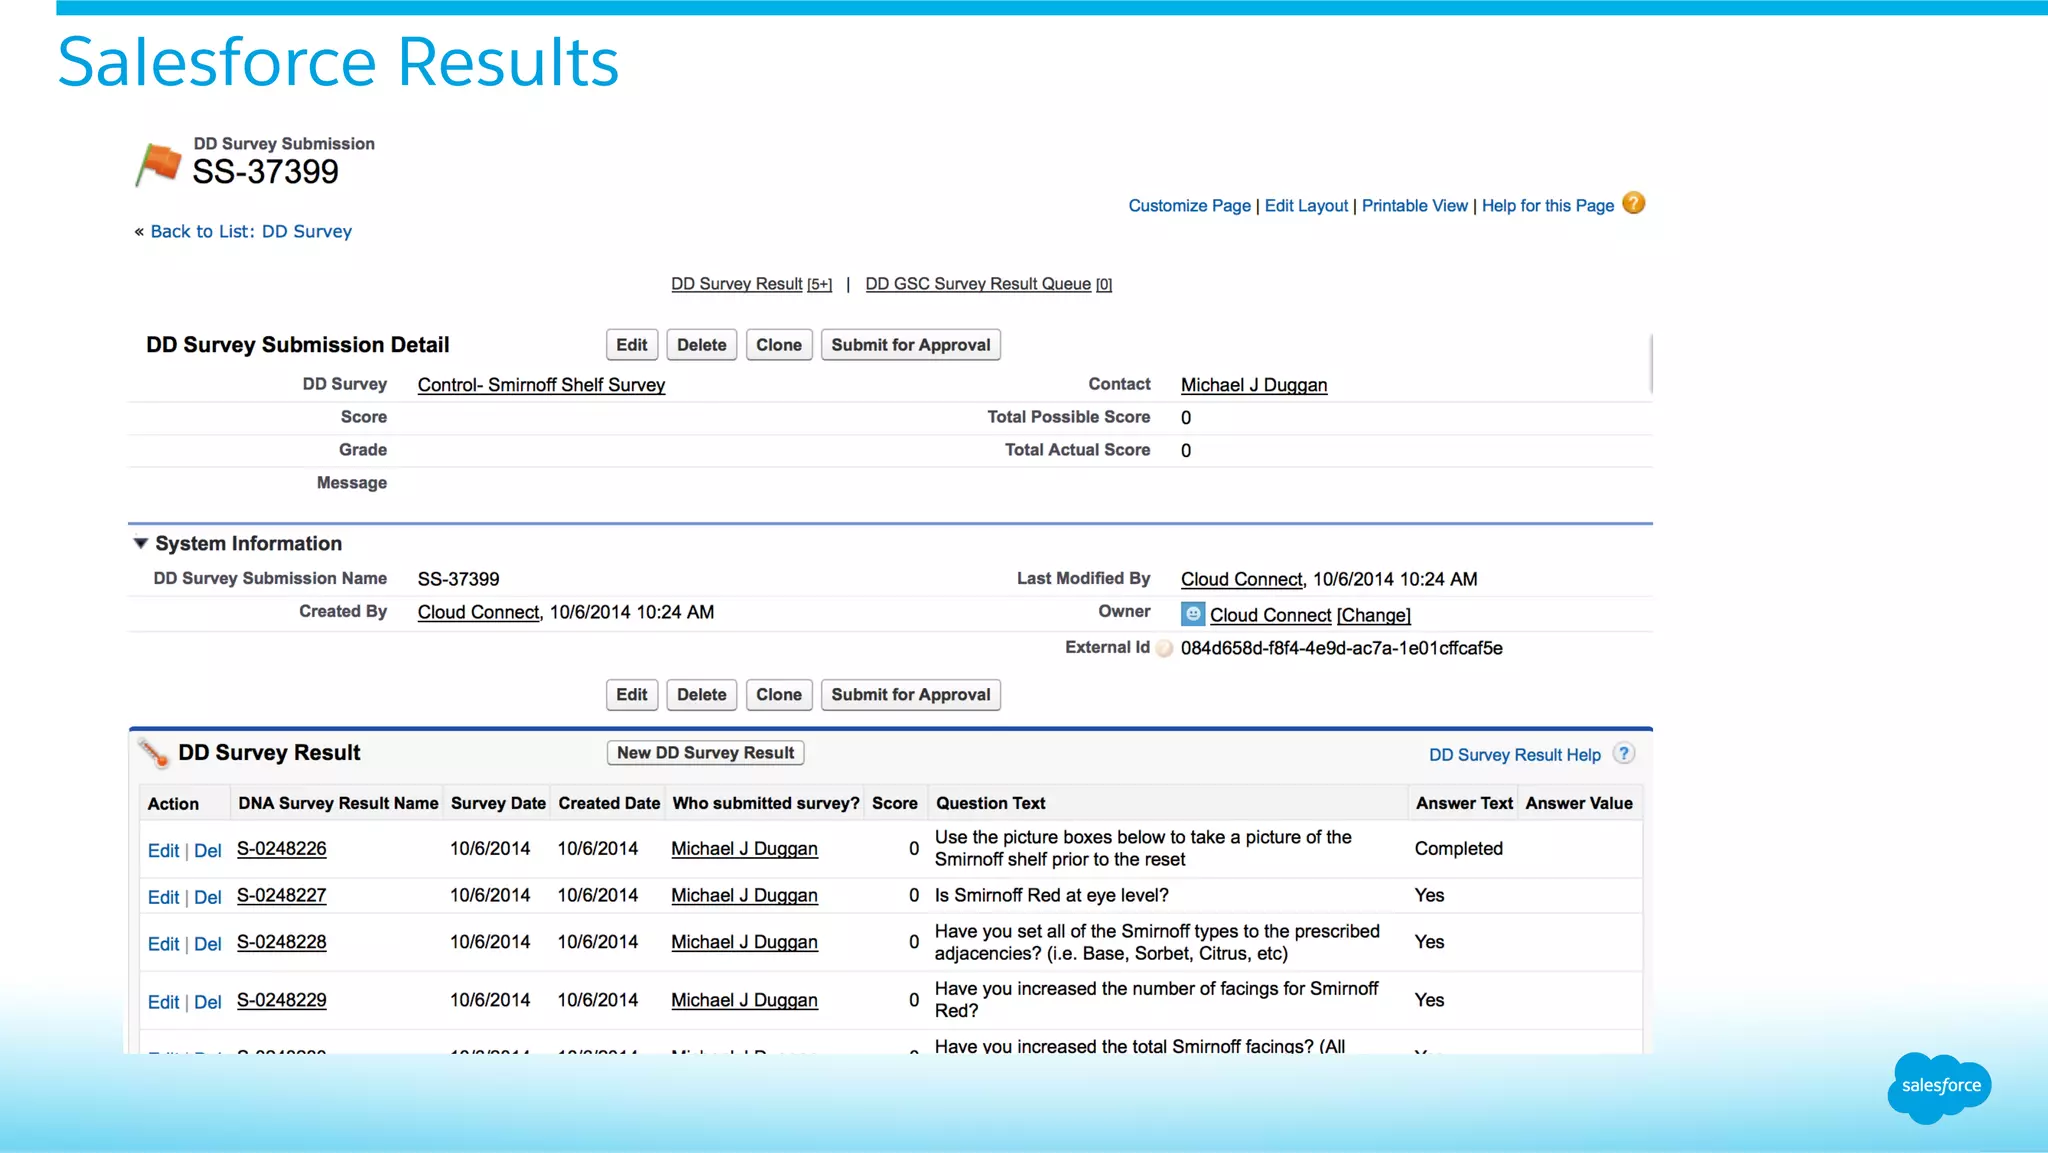Viewport: 2048px width, 1153px height.
Task: Click the owner [Change] link
Action: (x=1374, y=615)
